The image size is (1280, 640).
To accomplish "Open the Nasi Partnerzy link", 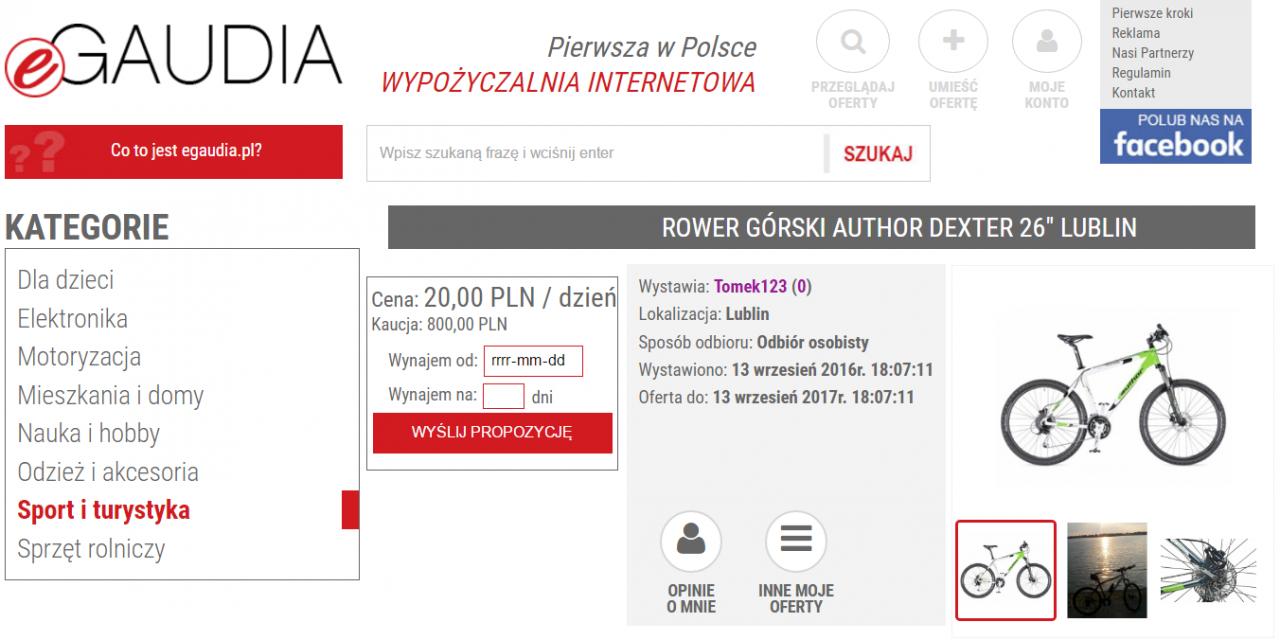I will click(1153, 53).
